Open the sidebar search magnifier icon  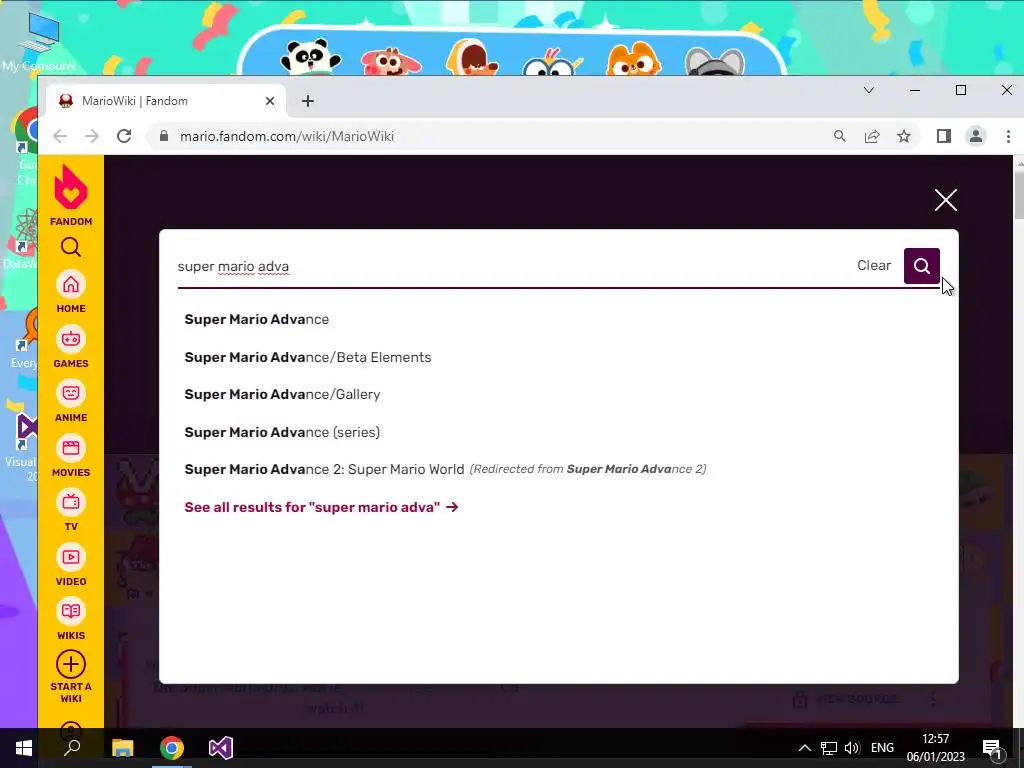(x=71, y=248)
